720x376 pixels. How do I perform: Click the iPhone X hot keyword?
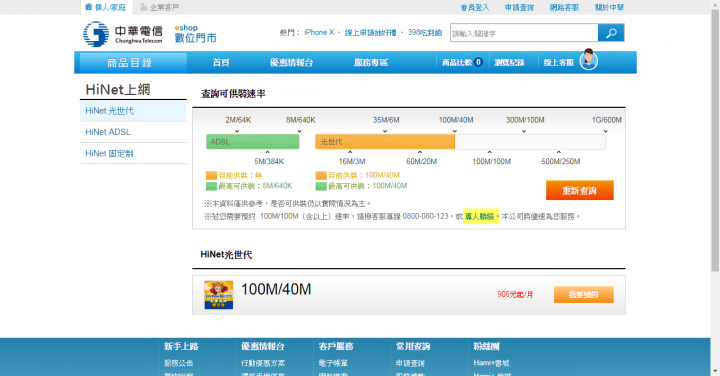[319, 33]
